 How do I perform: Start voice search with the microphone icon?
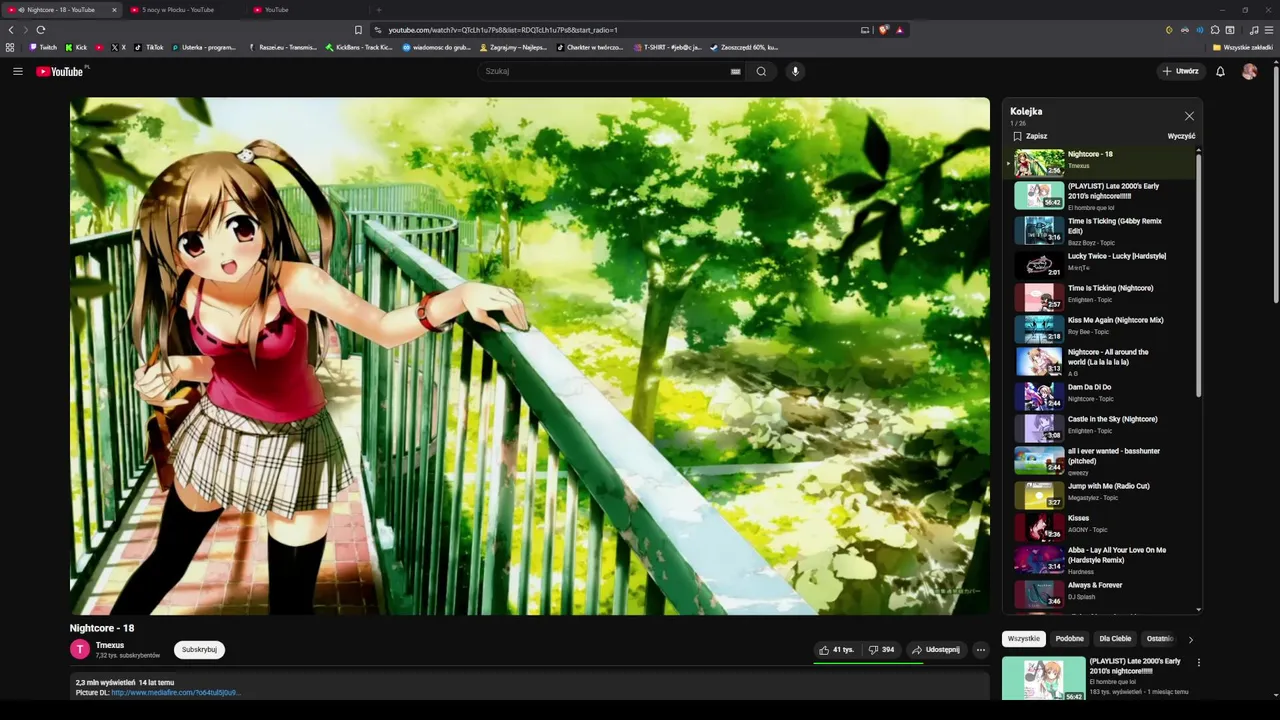[x=795, y=71]
